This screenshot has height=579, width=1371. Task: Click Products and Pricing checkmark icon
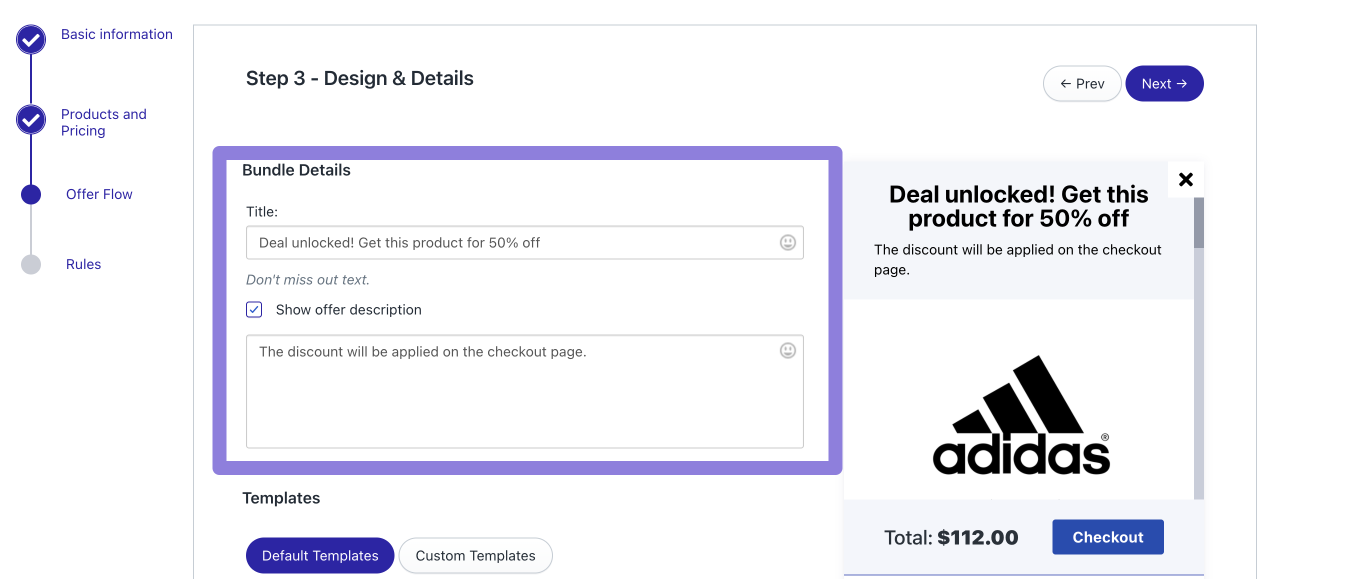point(31,120)
